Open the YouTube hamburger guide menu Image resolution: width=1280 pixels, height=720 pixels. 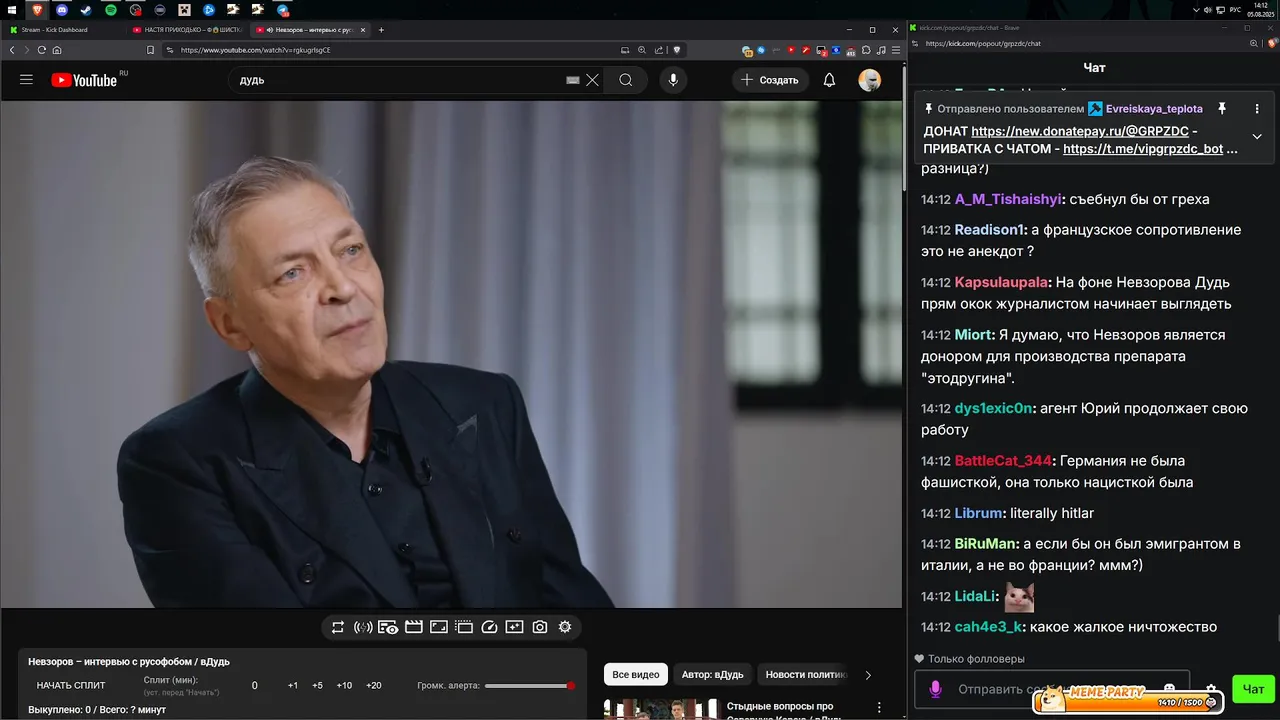26,80
